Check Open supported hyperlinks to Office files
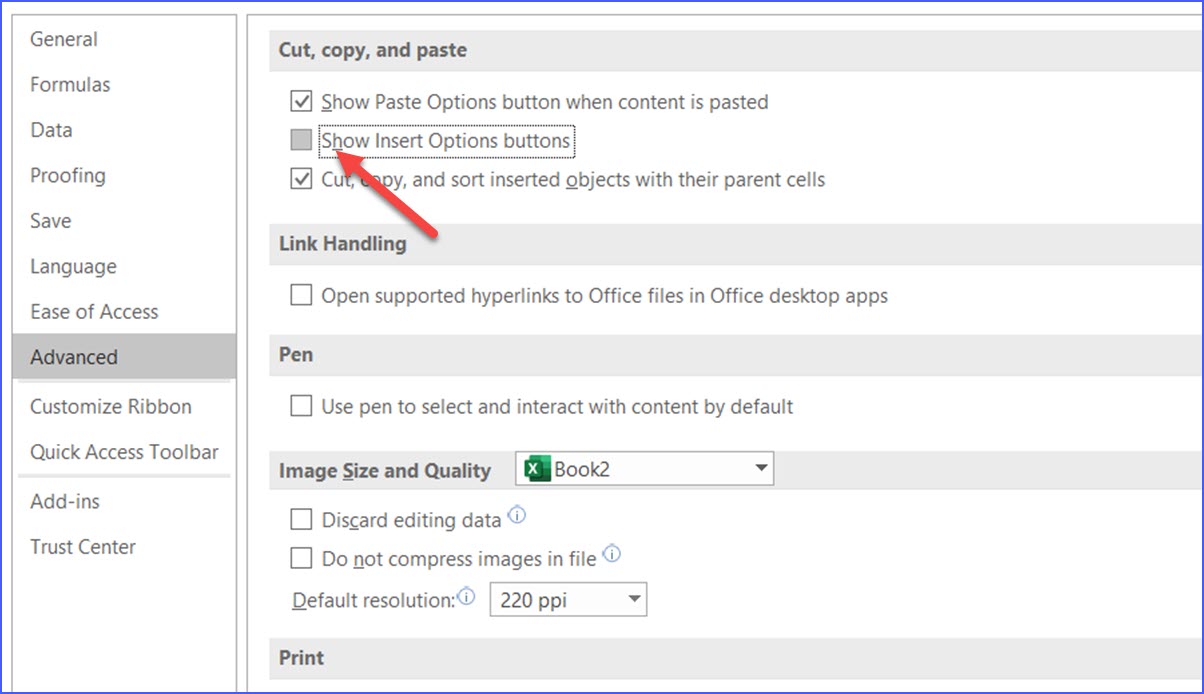Screen dimensions: 1204x694 coord(302,295)
